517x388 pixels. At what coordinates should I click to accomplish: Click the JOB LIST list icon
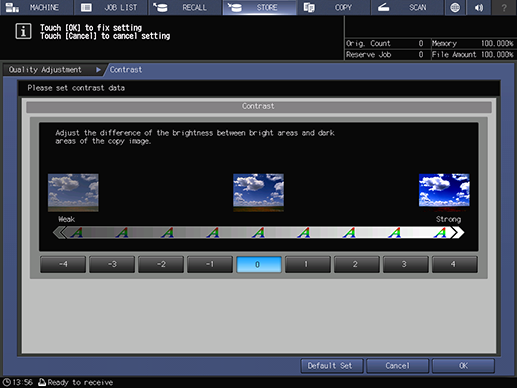[86, 7]
